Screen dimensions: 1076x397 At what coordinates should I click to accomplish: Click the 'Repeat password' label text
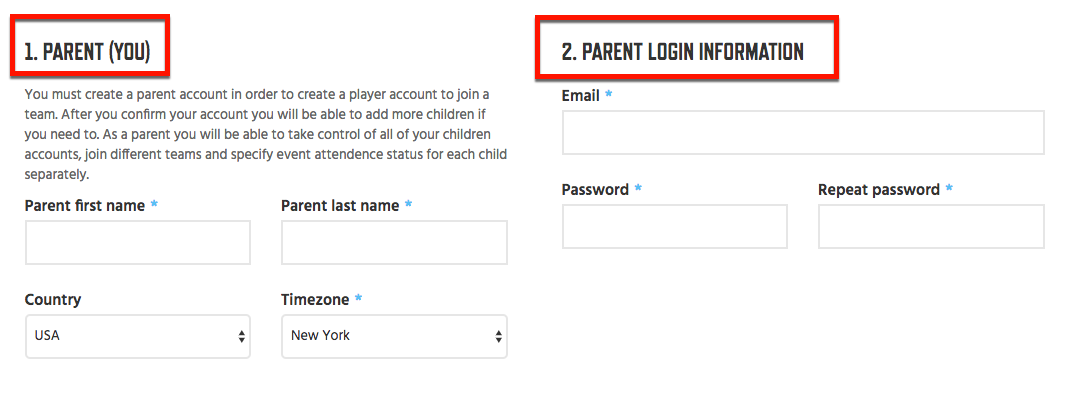pyautogui.click(x=879, y=189)
